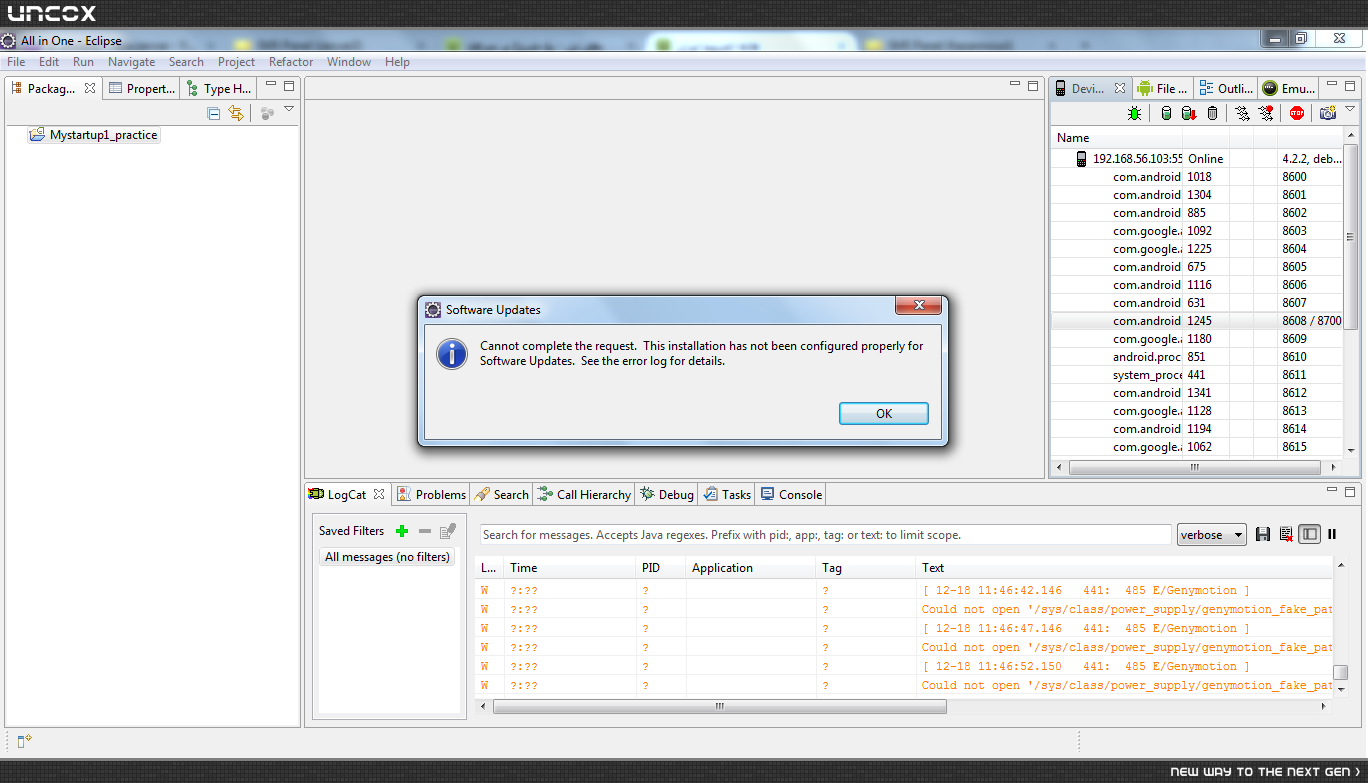Close the LogCat tab
1368x783 pixels.
[x=379, y=494]
